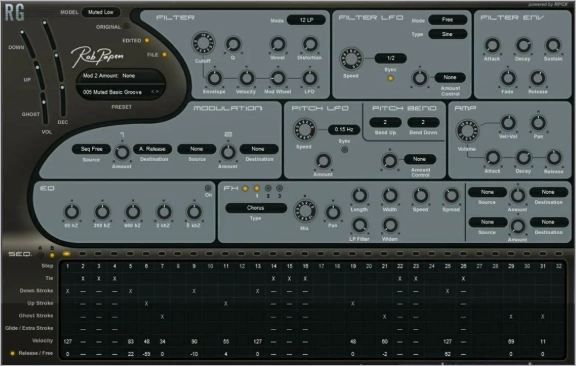Click the Bend Up value 2

coord(385,122)
